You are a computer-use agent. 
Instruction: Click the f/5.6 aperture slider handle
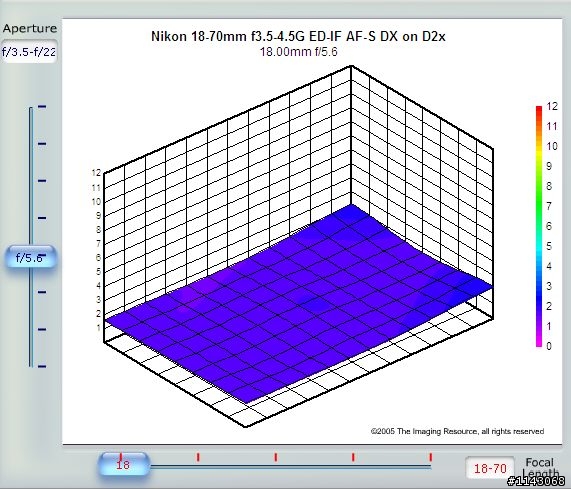tap(31, 257)
